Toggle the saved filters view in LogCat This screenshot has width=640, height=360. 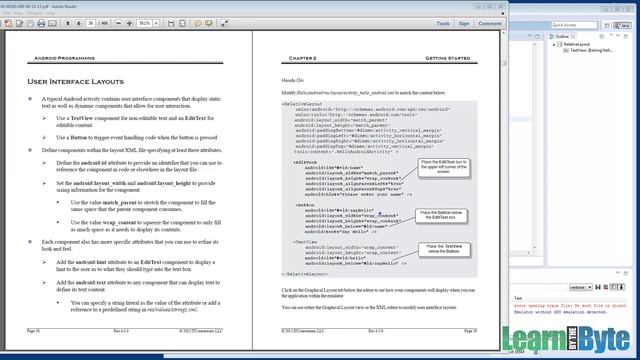point(613,287)
